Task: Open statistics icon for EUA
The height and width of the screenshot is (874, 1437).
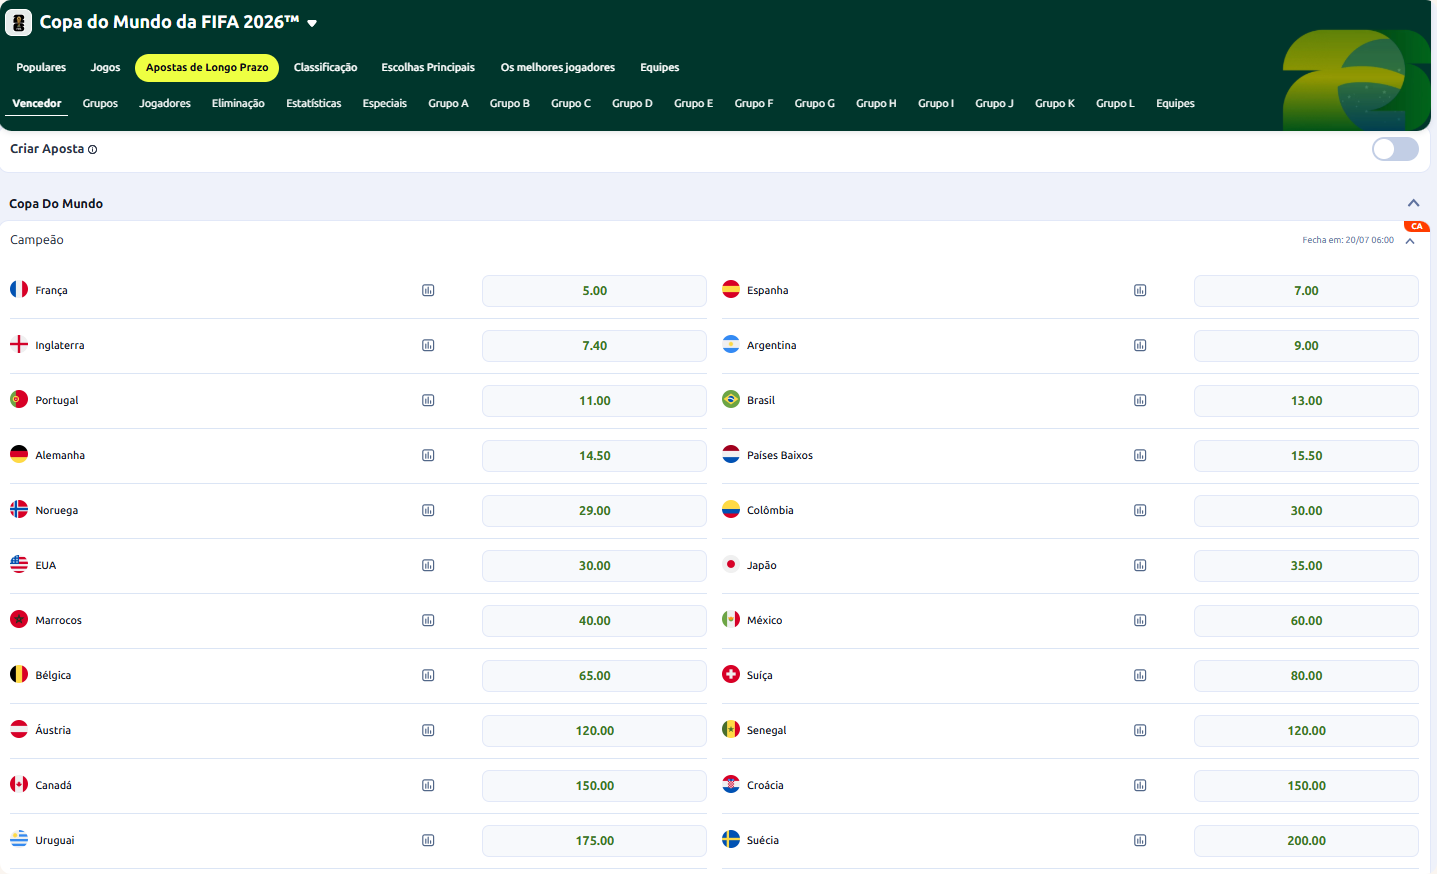Action: pyautogui.click(x=428, y=566)
